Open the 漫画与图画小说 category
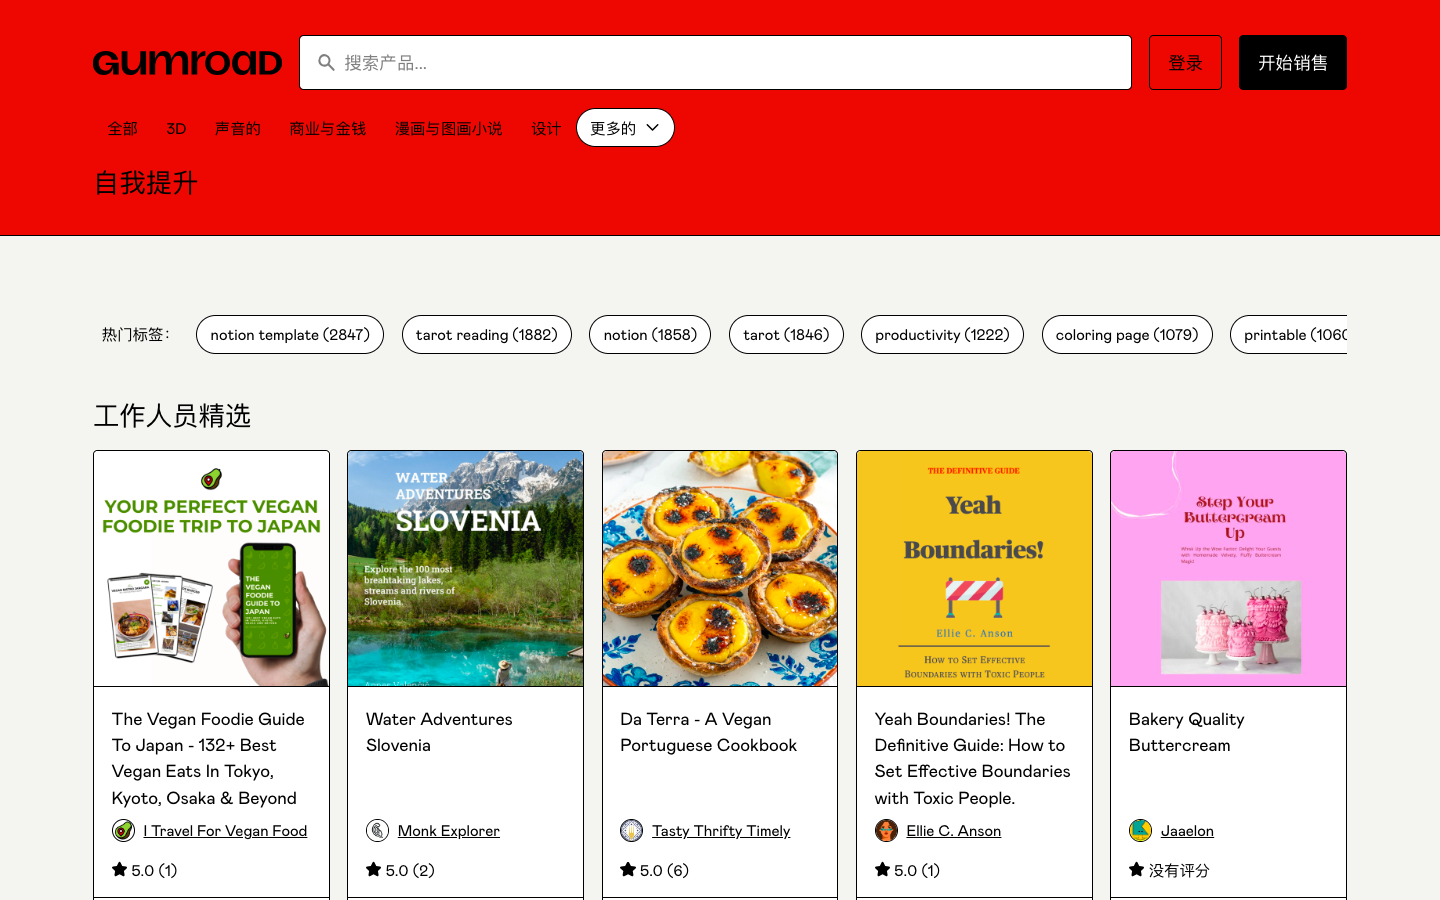1440x900 pixels. 448,128
